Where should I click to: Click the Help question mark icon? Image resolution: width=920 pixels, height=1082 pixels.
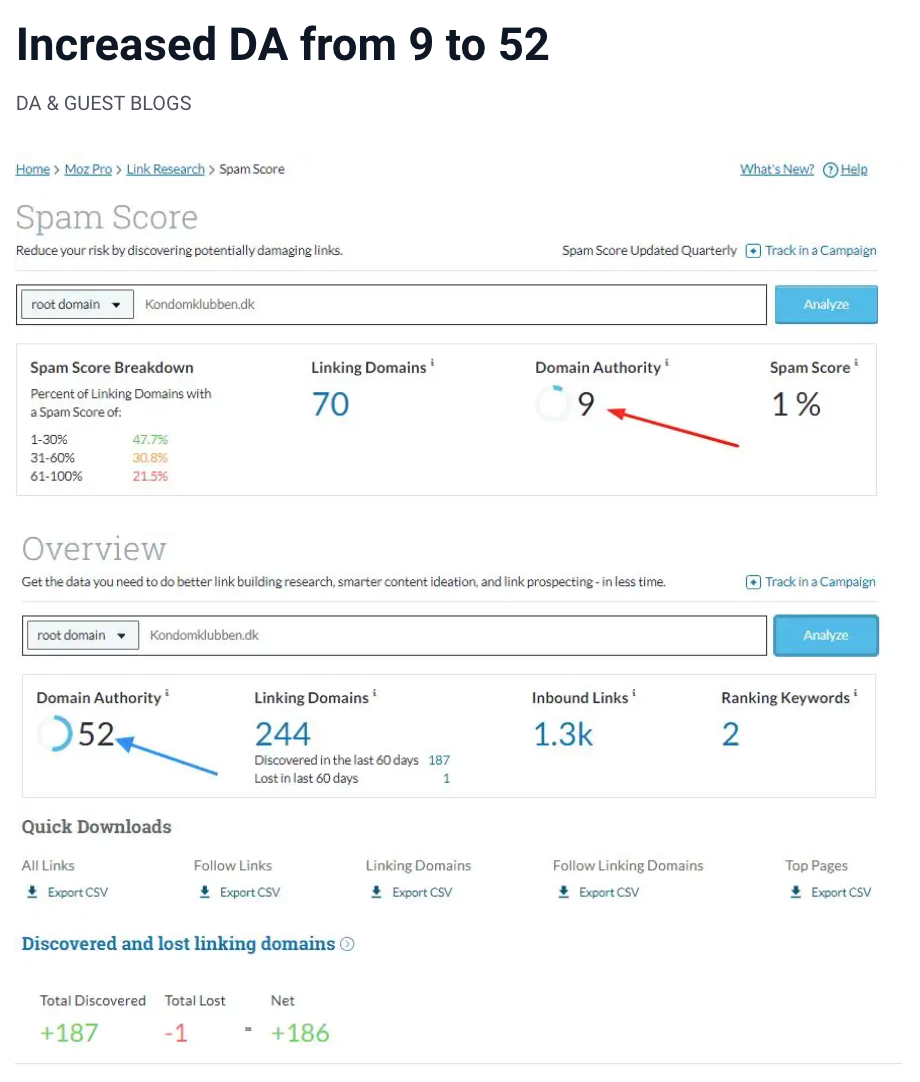click(830, 170)
